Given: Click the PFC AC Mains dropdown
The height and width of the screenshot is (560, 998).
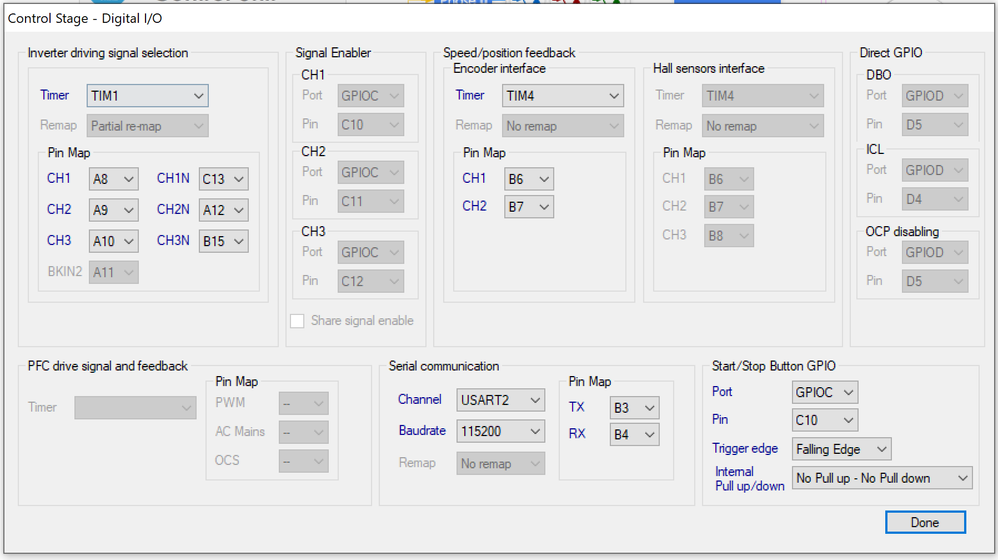Looking at the screenshot, I should (x=304, y=433).
